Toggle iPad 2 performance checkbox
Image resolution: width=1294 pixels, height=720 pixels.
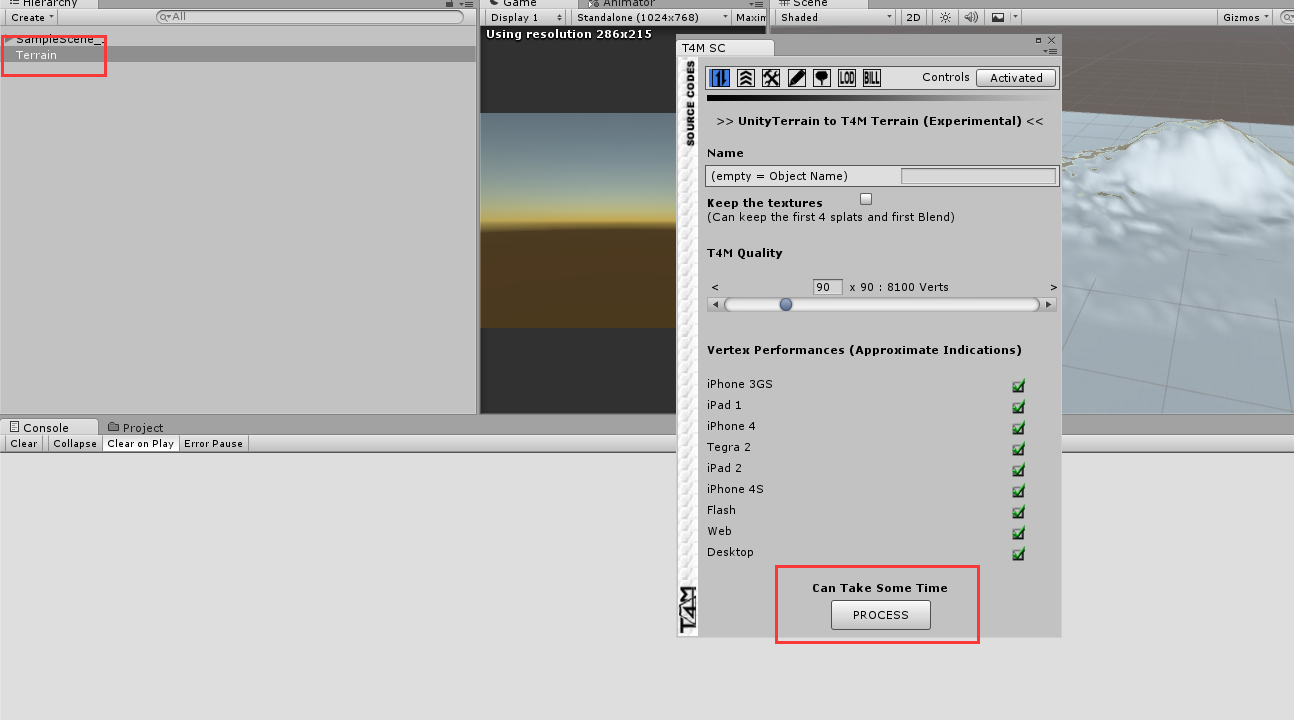[1018, 469]
